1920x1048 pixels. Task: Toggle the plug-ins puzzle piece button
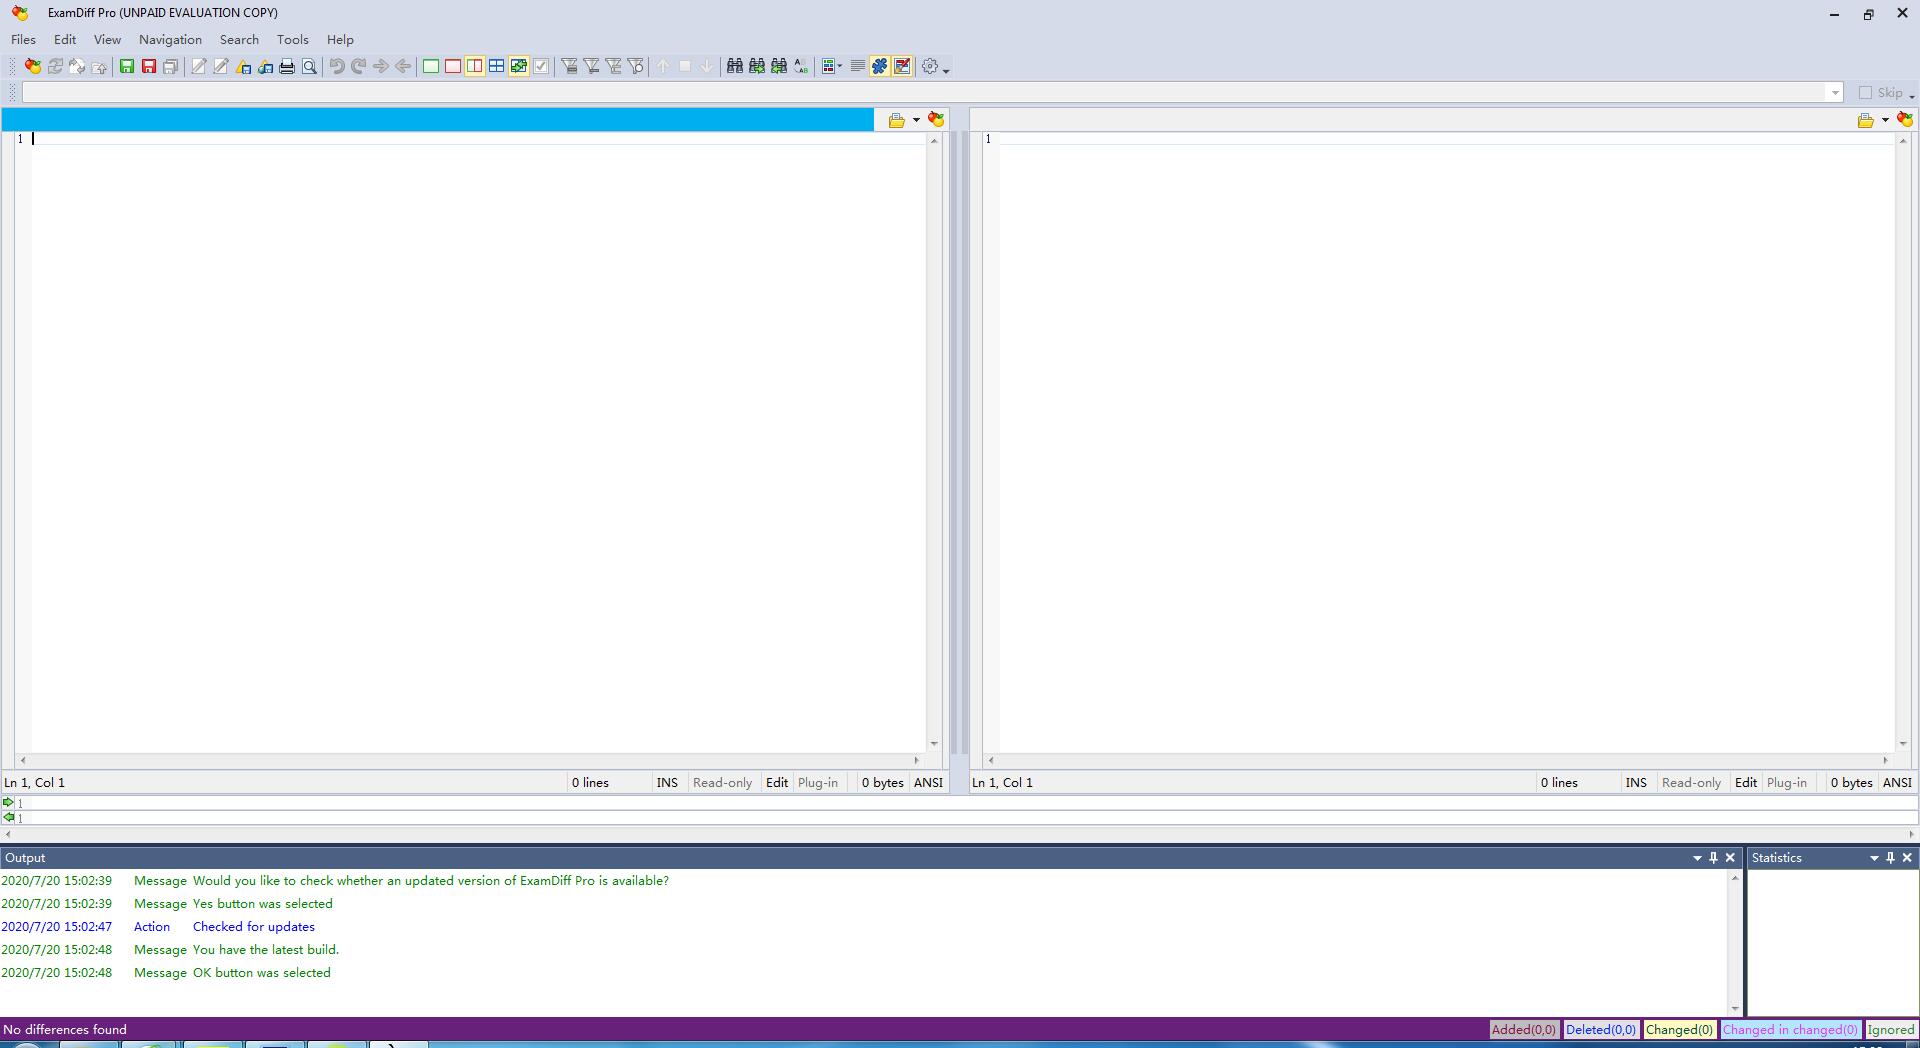point(879,67)
